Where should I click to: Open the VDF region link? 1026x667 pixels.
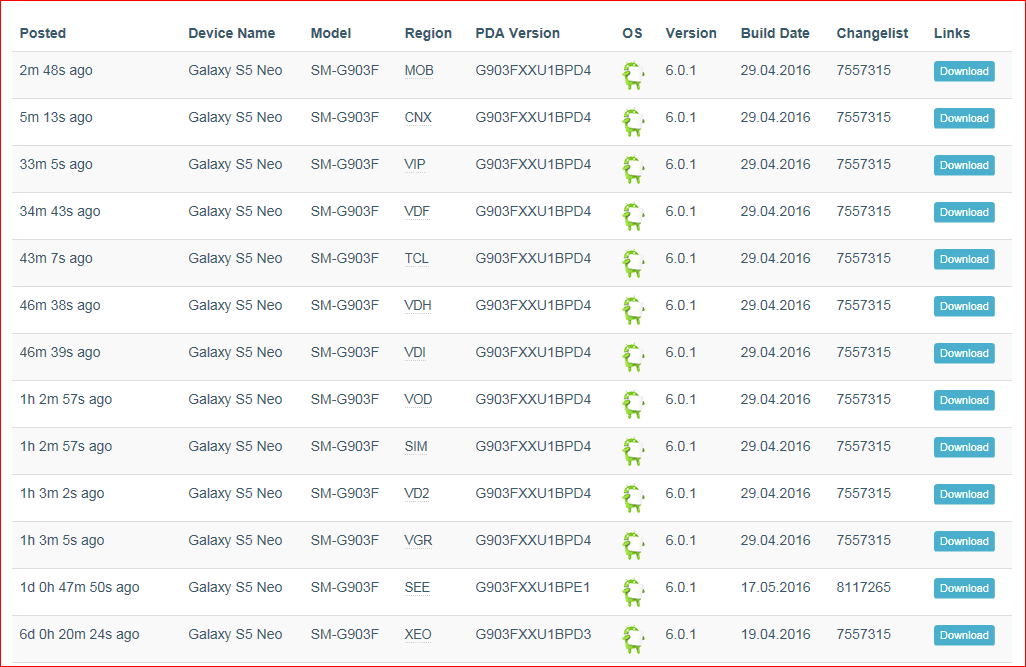(x=417, y=212)
